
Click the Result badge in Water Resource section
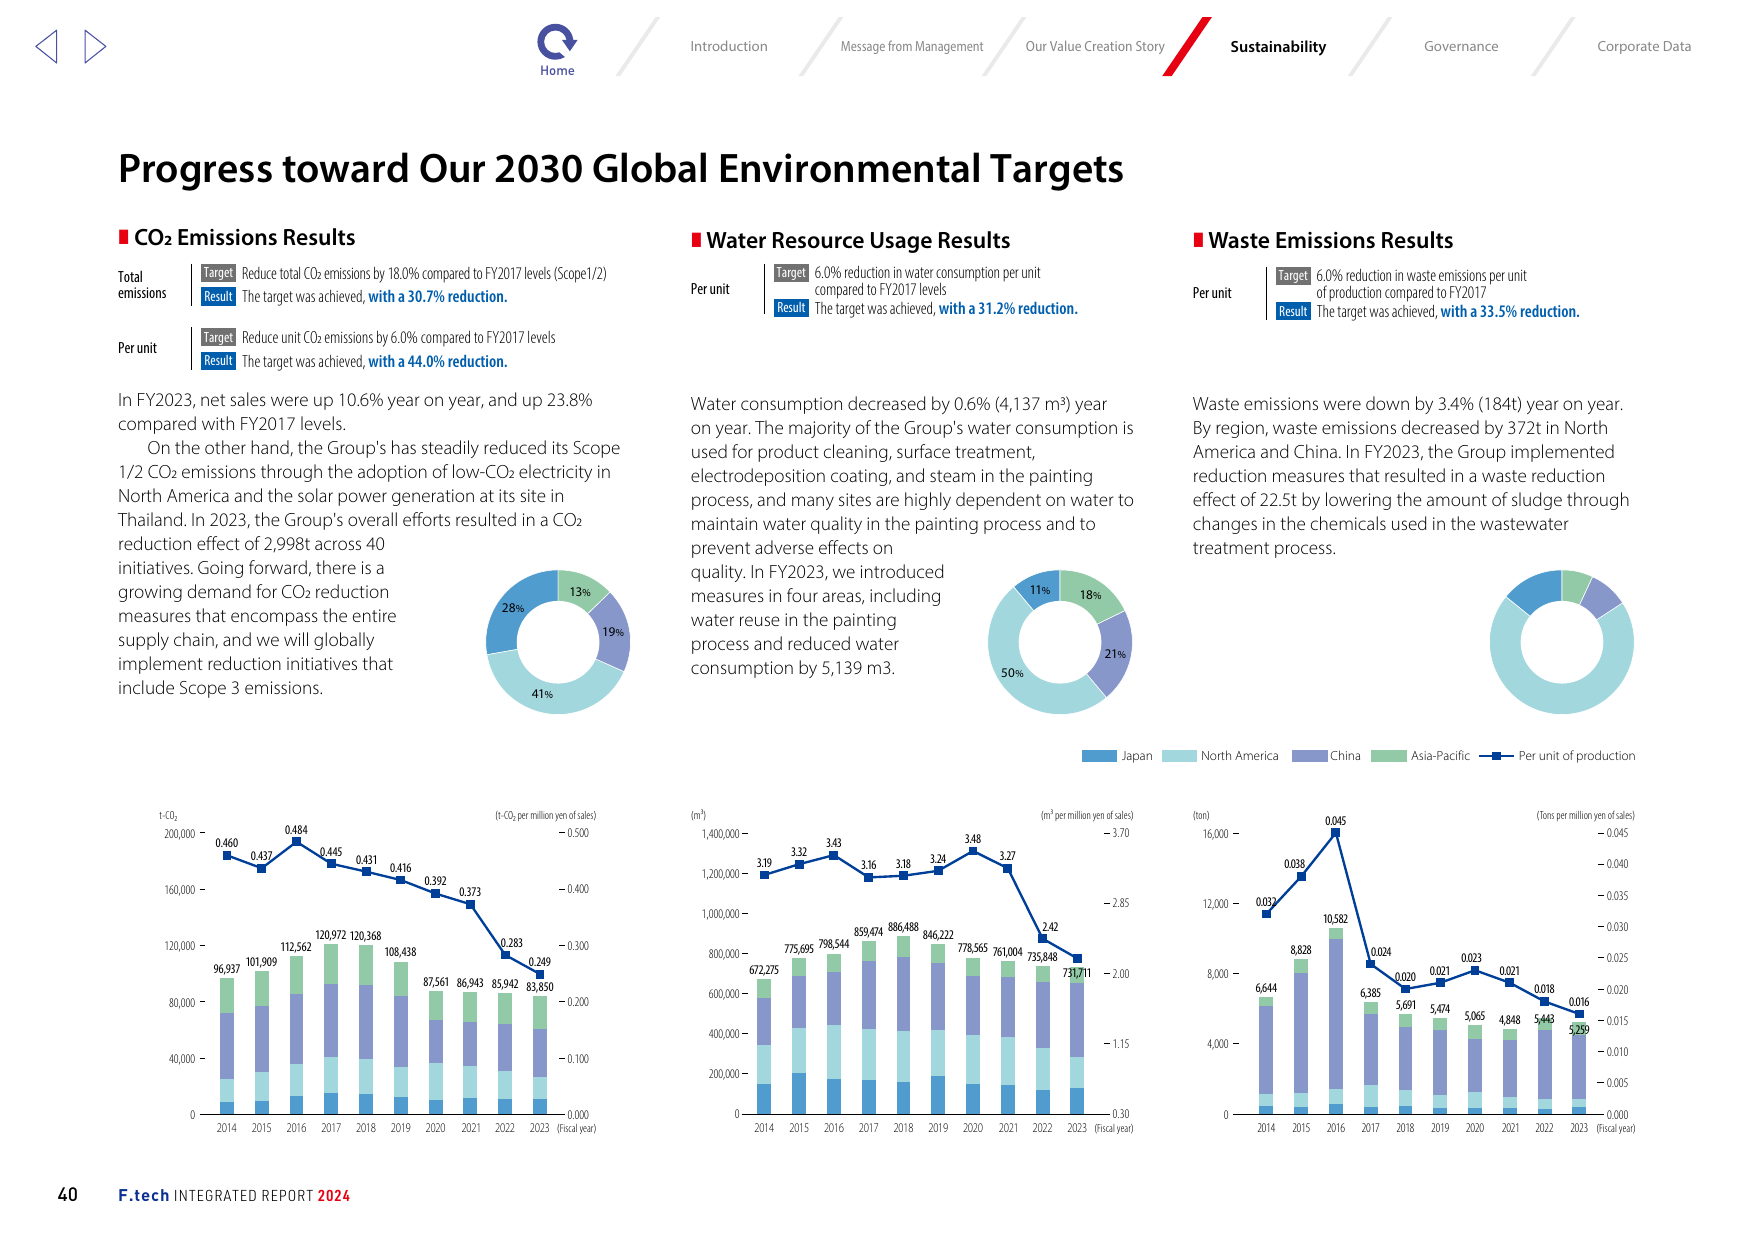[x=791, y=308]
